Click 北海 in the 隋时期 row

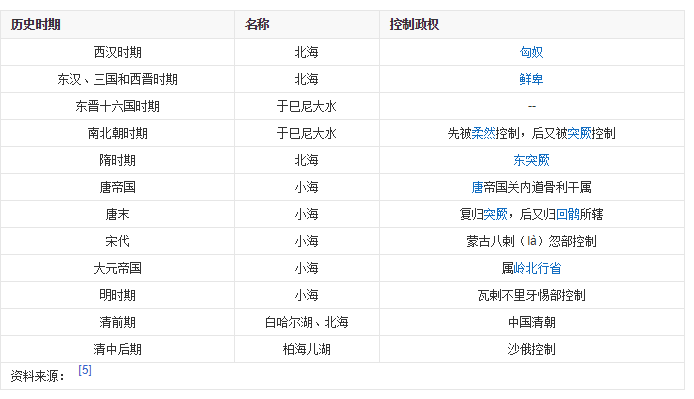click(x=306, y=160)
